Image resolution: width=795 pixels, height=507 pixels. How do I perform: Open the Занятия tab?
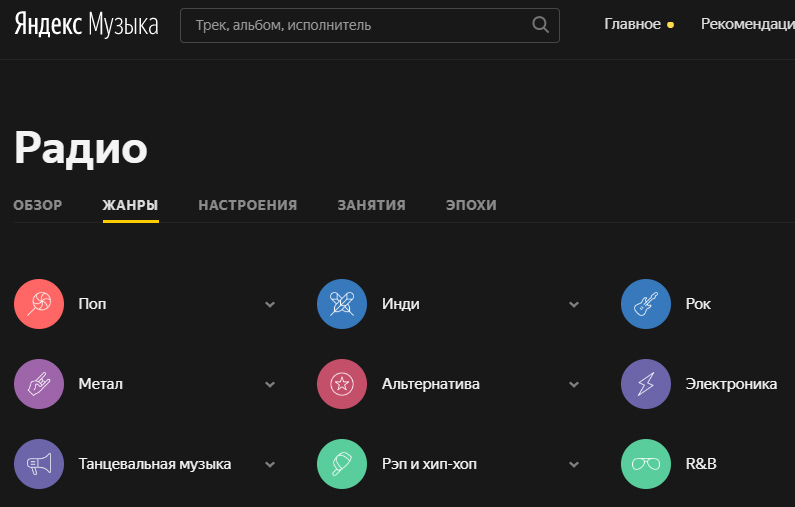pyautogui.click(x=372, y=205)
